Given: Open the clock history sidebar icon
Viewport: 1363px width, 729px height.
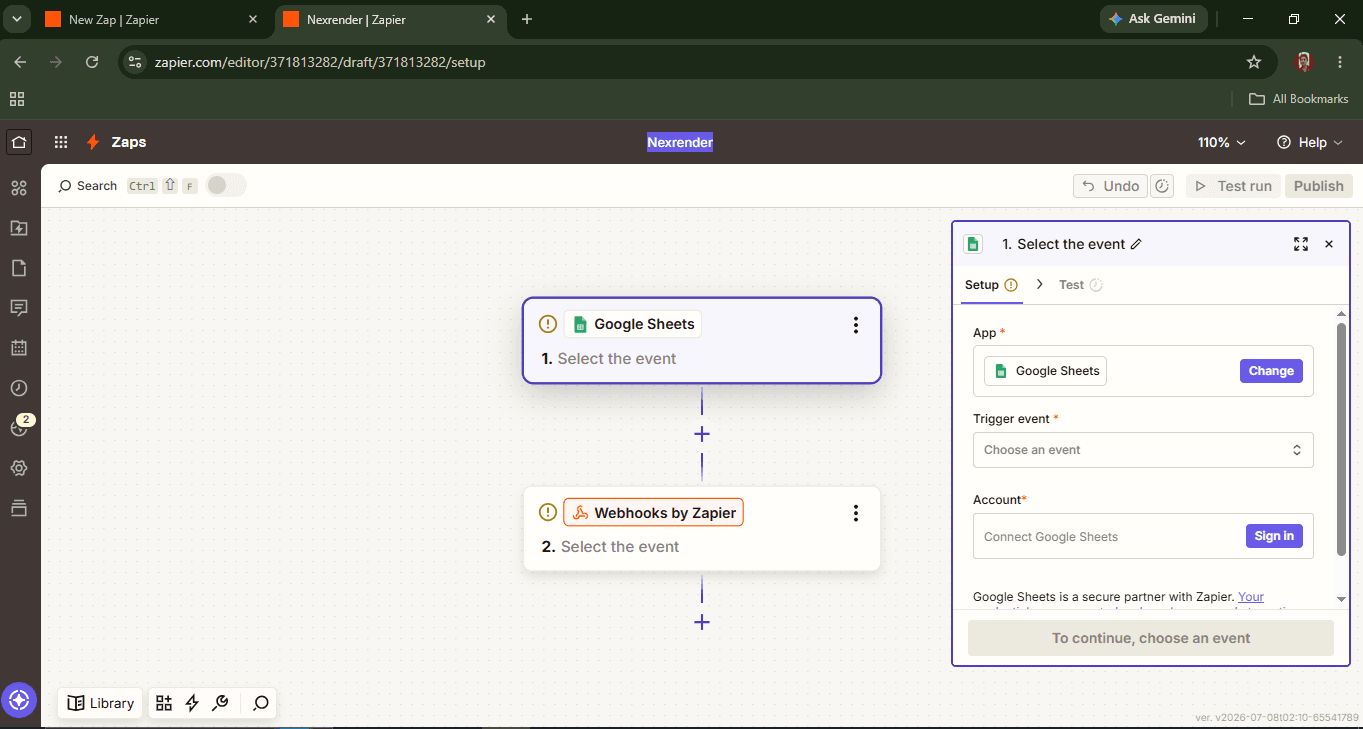Looking at the screenshot, I should click(x=18, y=388).
